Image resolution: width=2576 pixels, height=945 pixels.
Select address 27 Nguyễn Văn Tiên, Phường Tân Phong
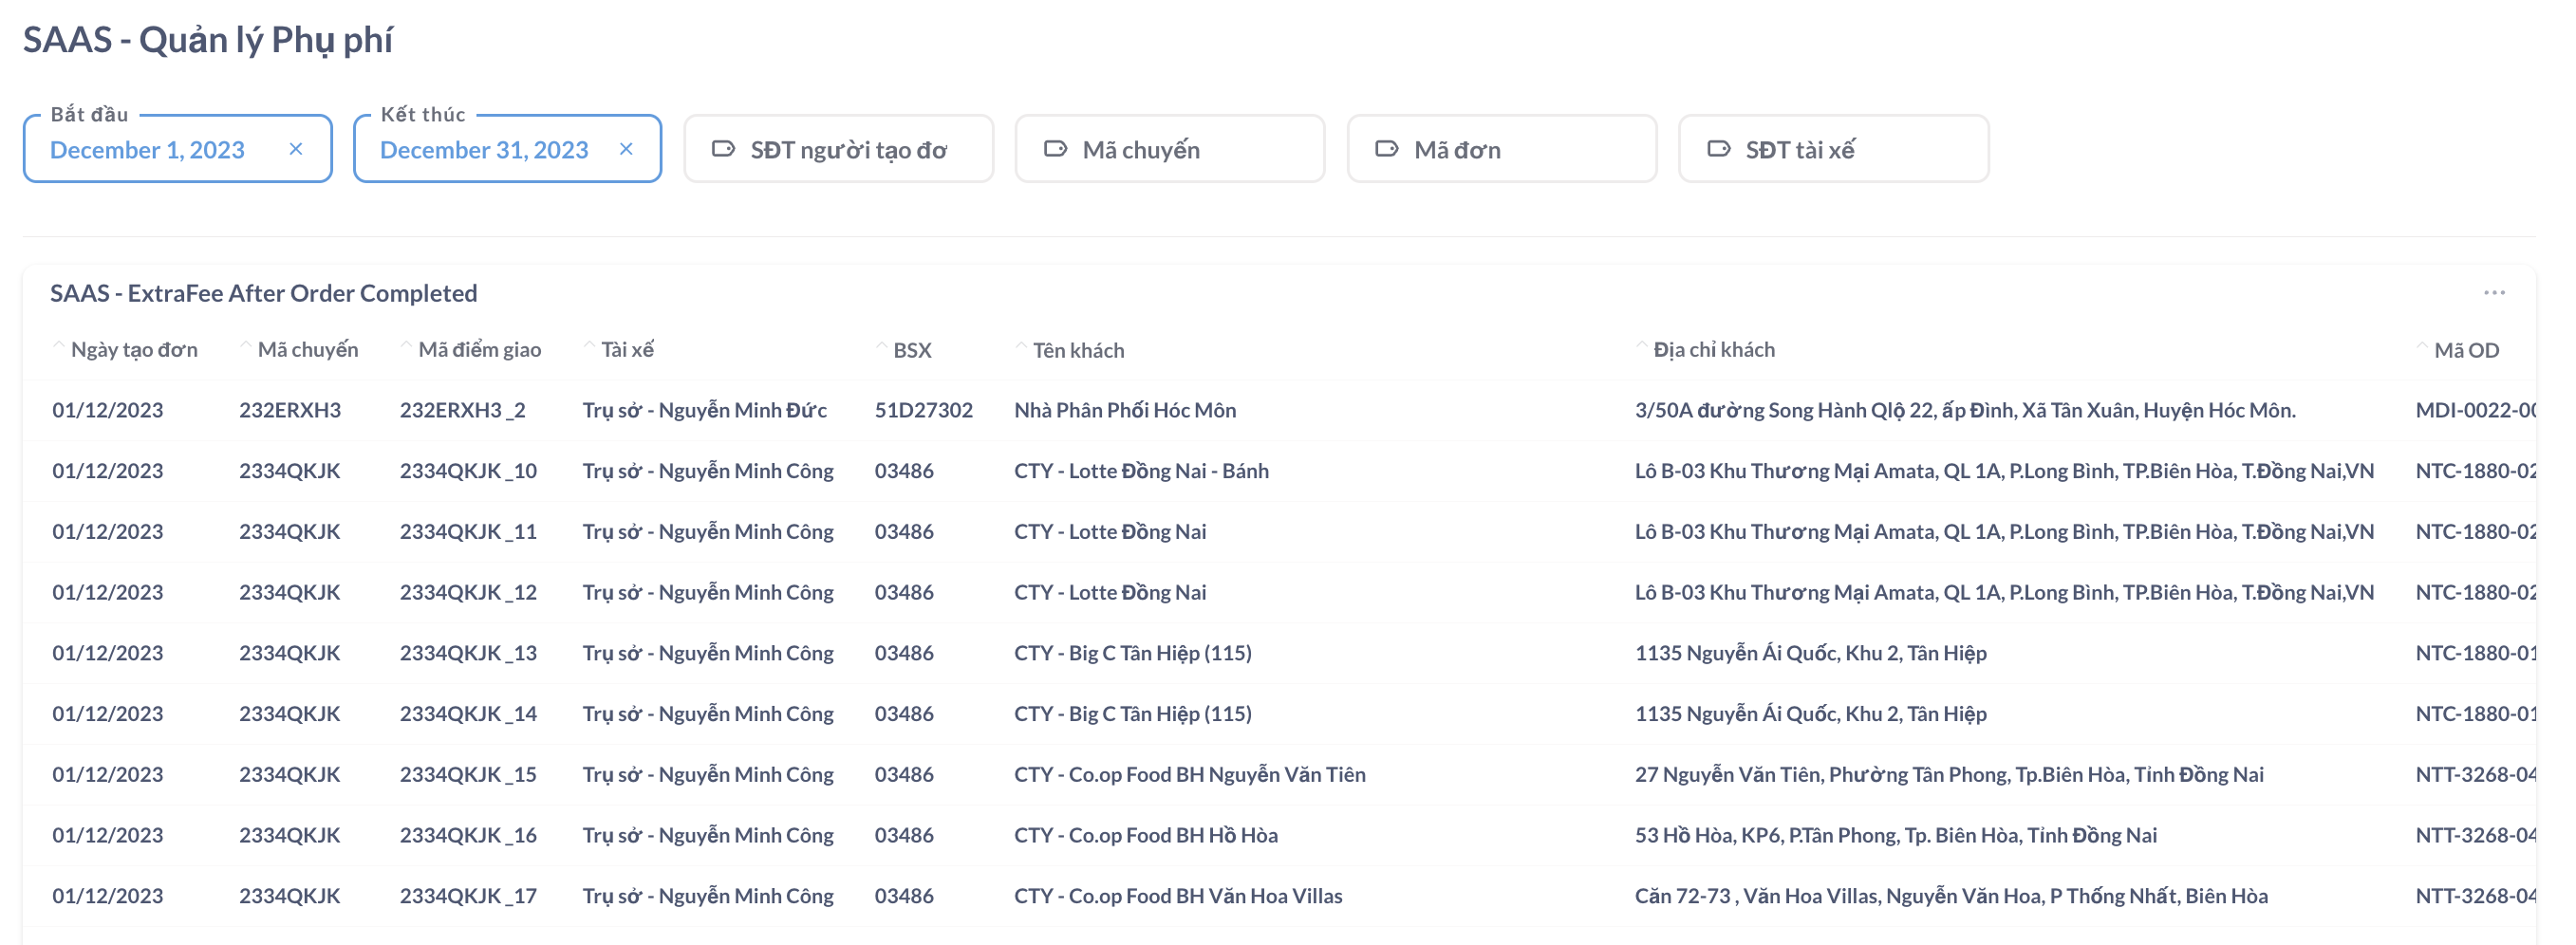pyautogui.click(x=1949, y=775)
